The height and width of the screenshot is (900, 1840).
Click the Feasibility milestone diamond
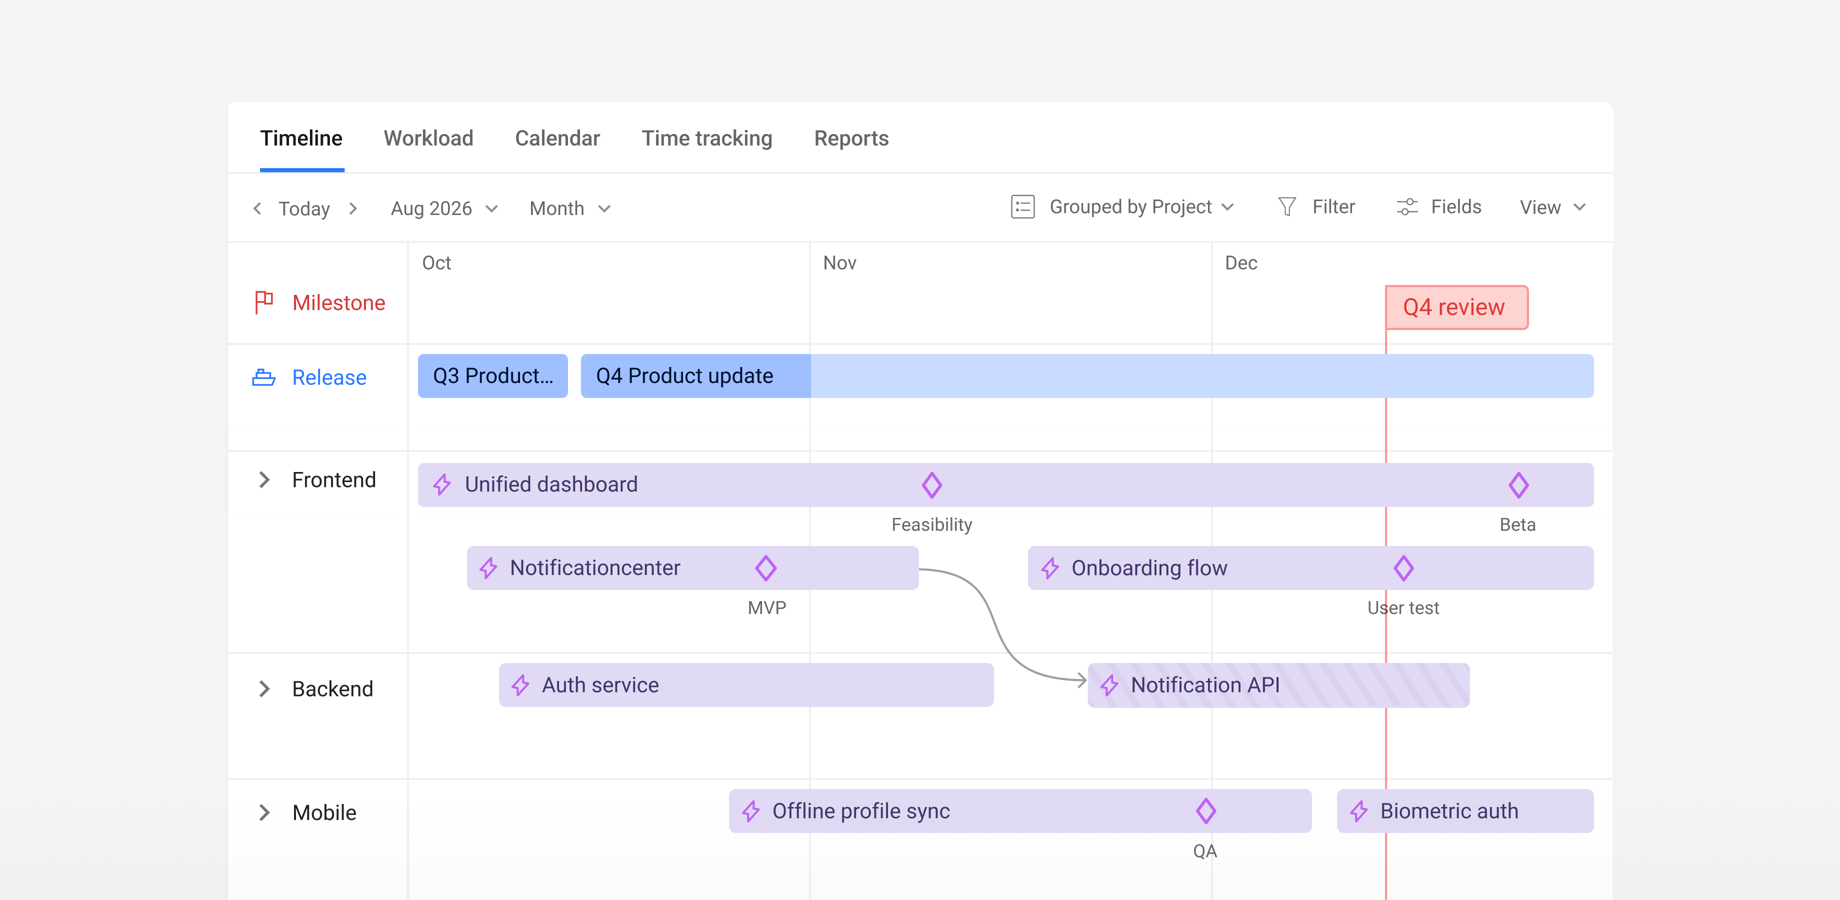pyautogui.click(x=931, y=484)
